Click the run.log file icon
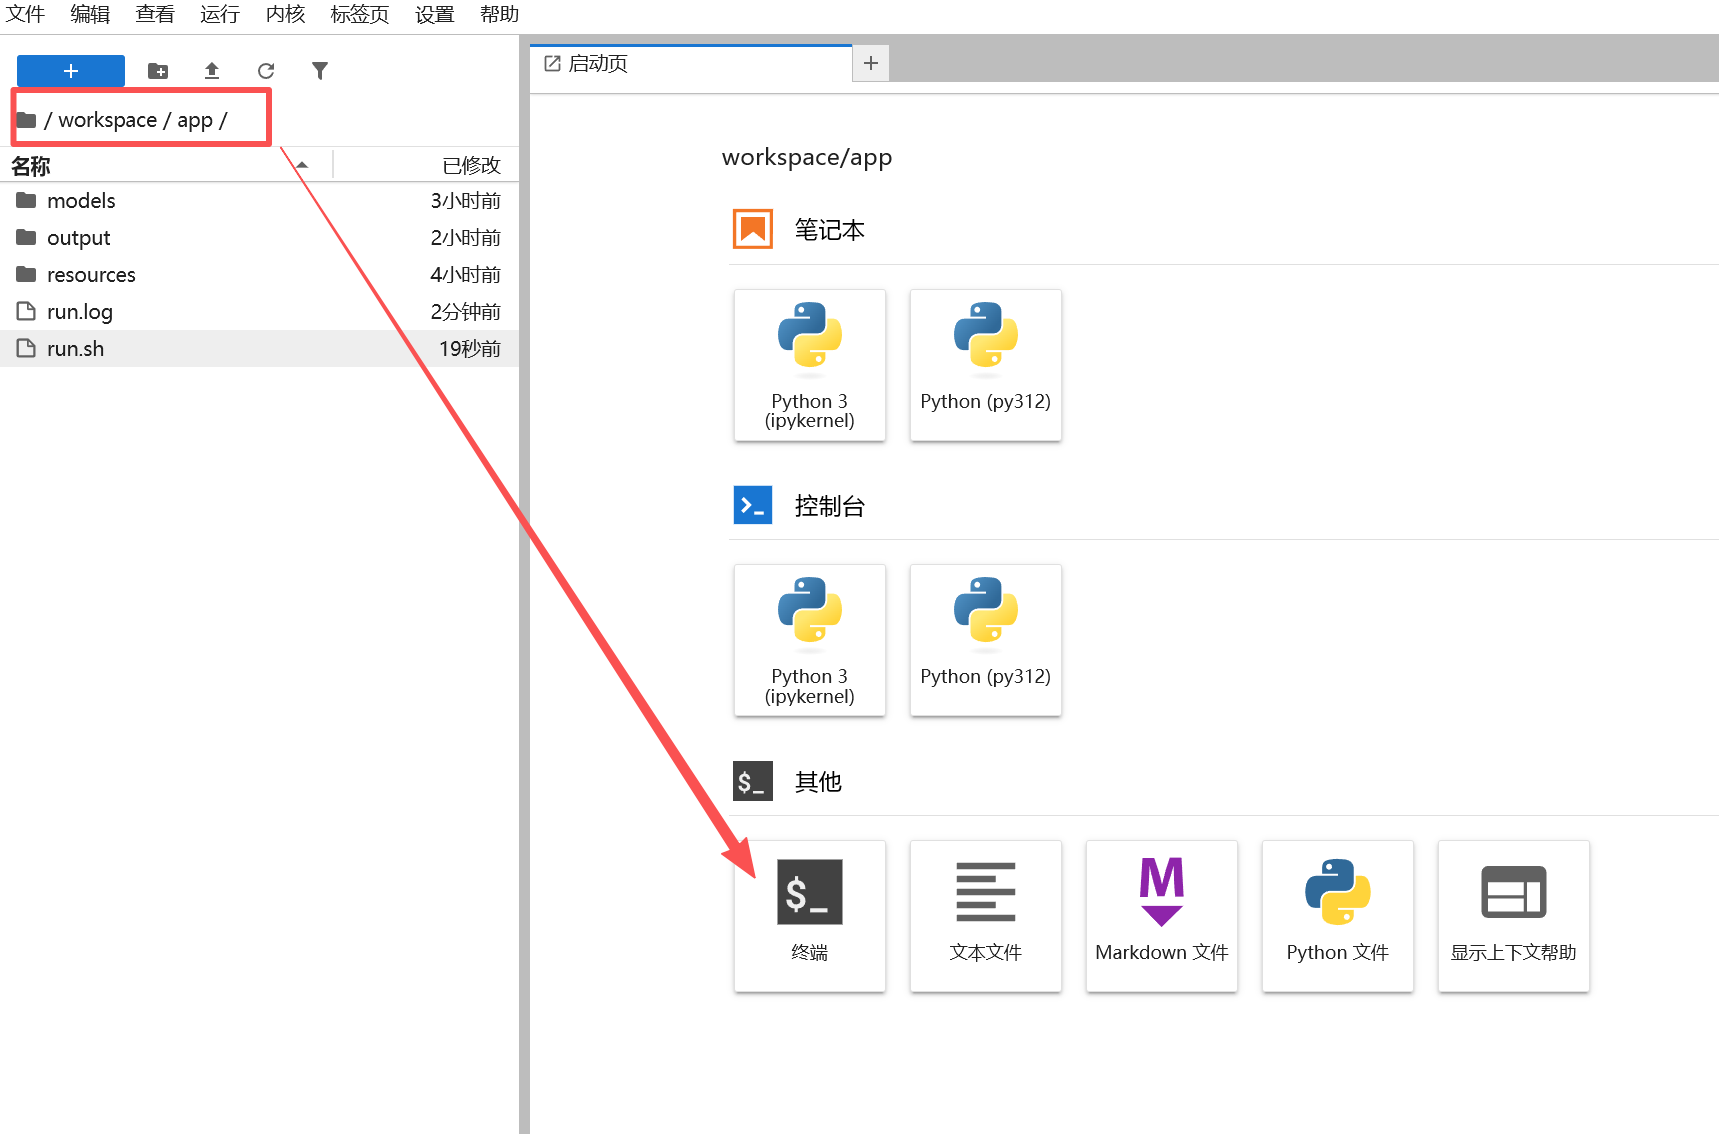This screenshot has height=1134, width=1719. tap(27, 311)
